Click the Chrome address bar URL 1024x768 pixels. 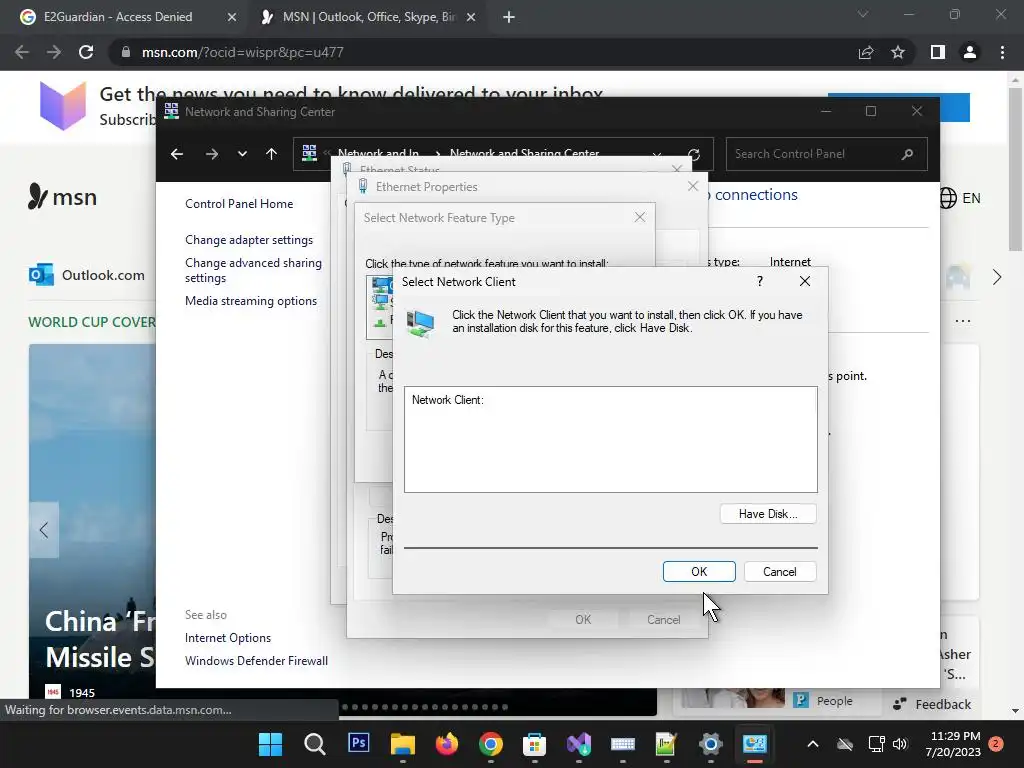click(x=242, y=52)
